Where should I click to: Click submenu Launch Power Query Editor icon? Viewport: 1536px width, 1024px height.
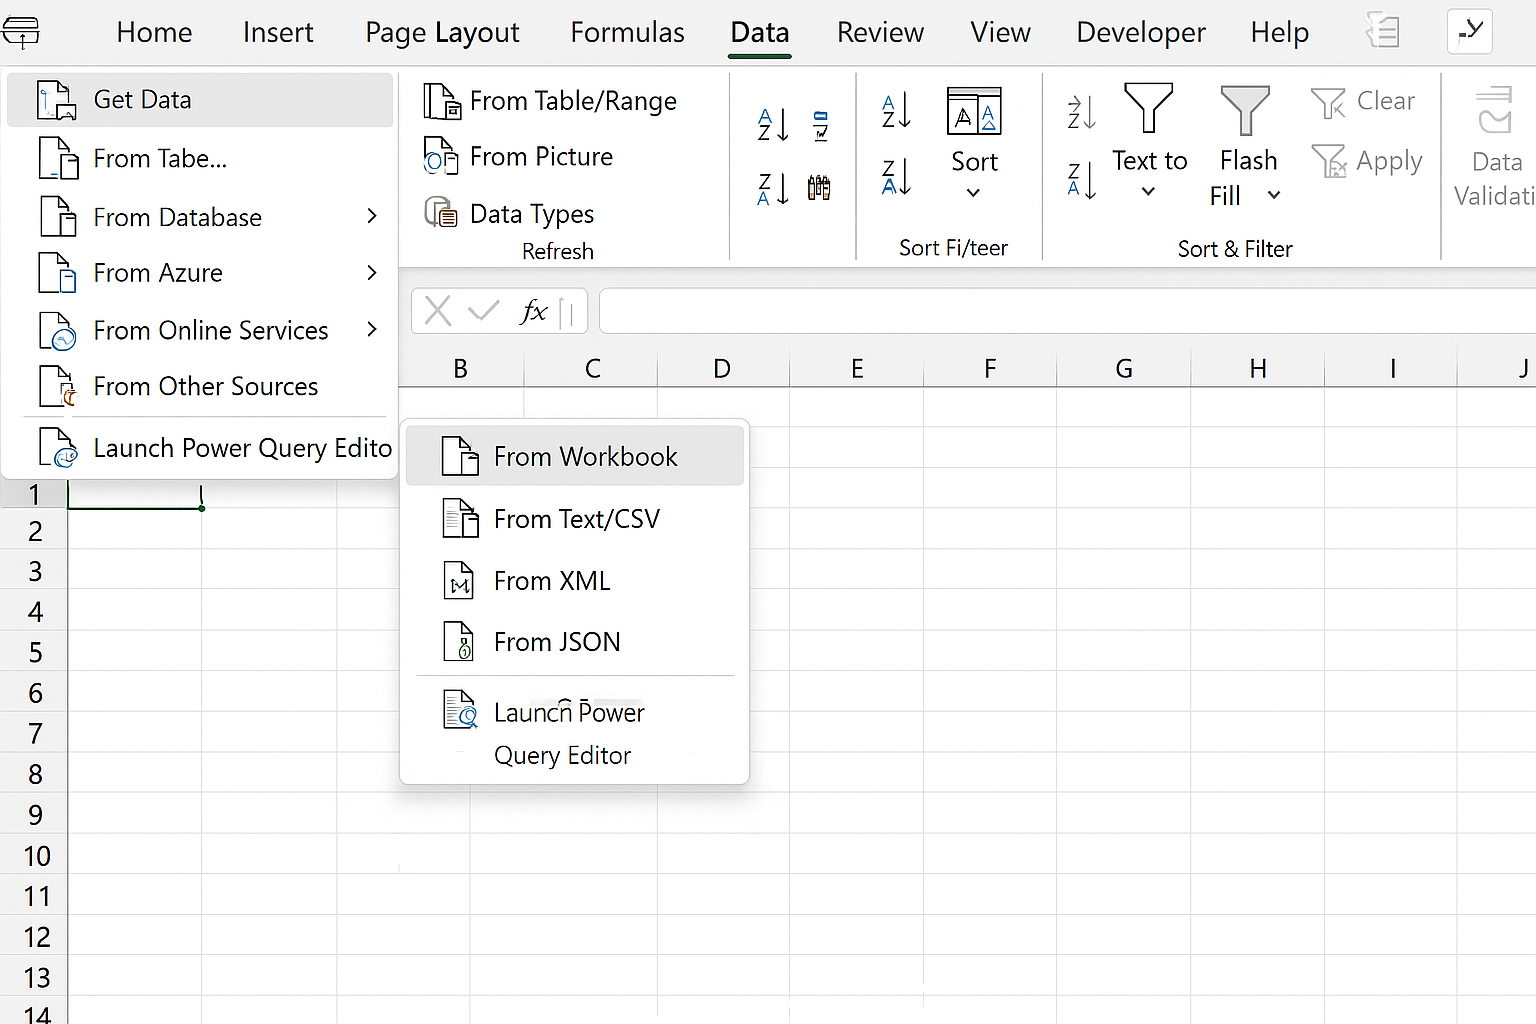point(460,710)
